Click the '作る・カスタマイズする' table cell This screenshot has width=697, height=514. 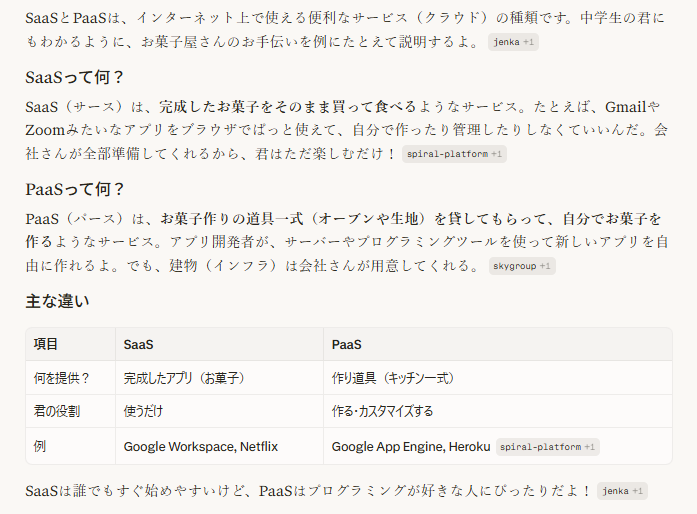(497, 411)
